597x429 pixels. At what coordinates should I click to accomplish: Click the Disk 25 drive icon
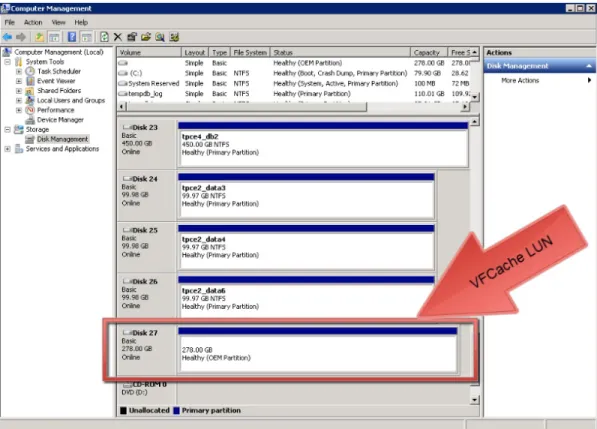127,230
